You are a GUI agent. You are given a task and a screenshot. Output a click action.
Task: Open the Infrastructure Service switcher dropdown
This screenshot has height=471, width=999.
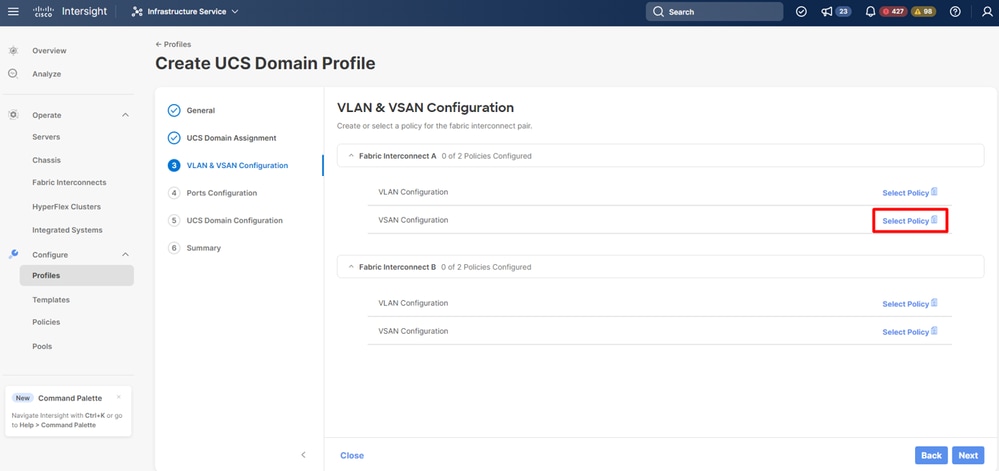185,11
